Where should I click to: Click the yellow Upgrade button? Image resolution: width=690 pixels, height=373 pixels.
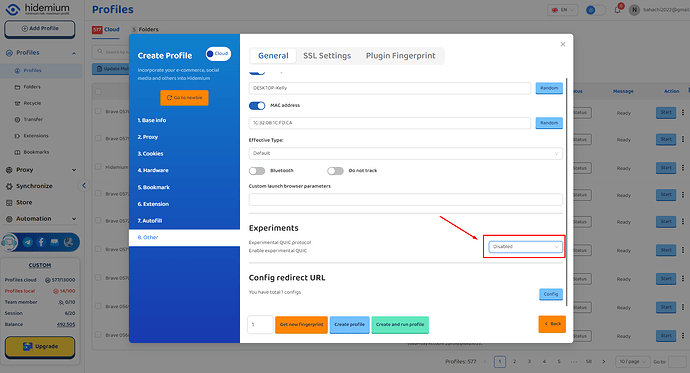coord(40,347)
